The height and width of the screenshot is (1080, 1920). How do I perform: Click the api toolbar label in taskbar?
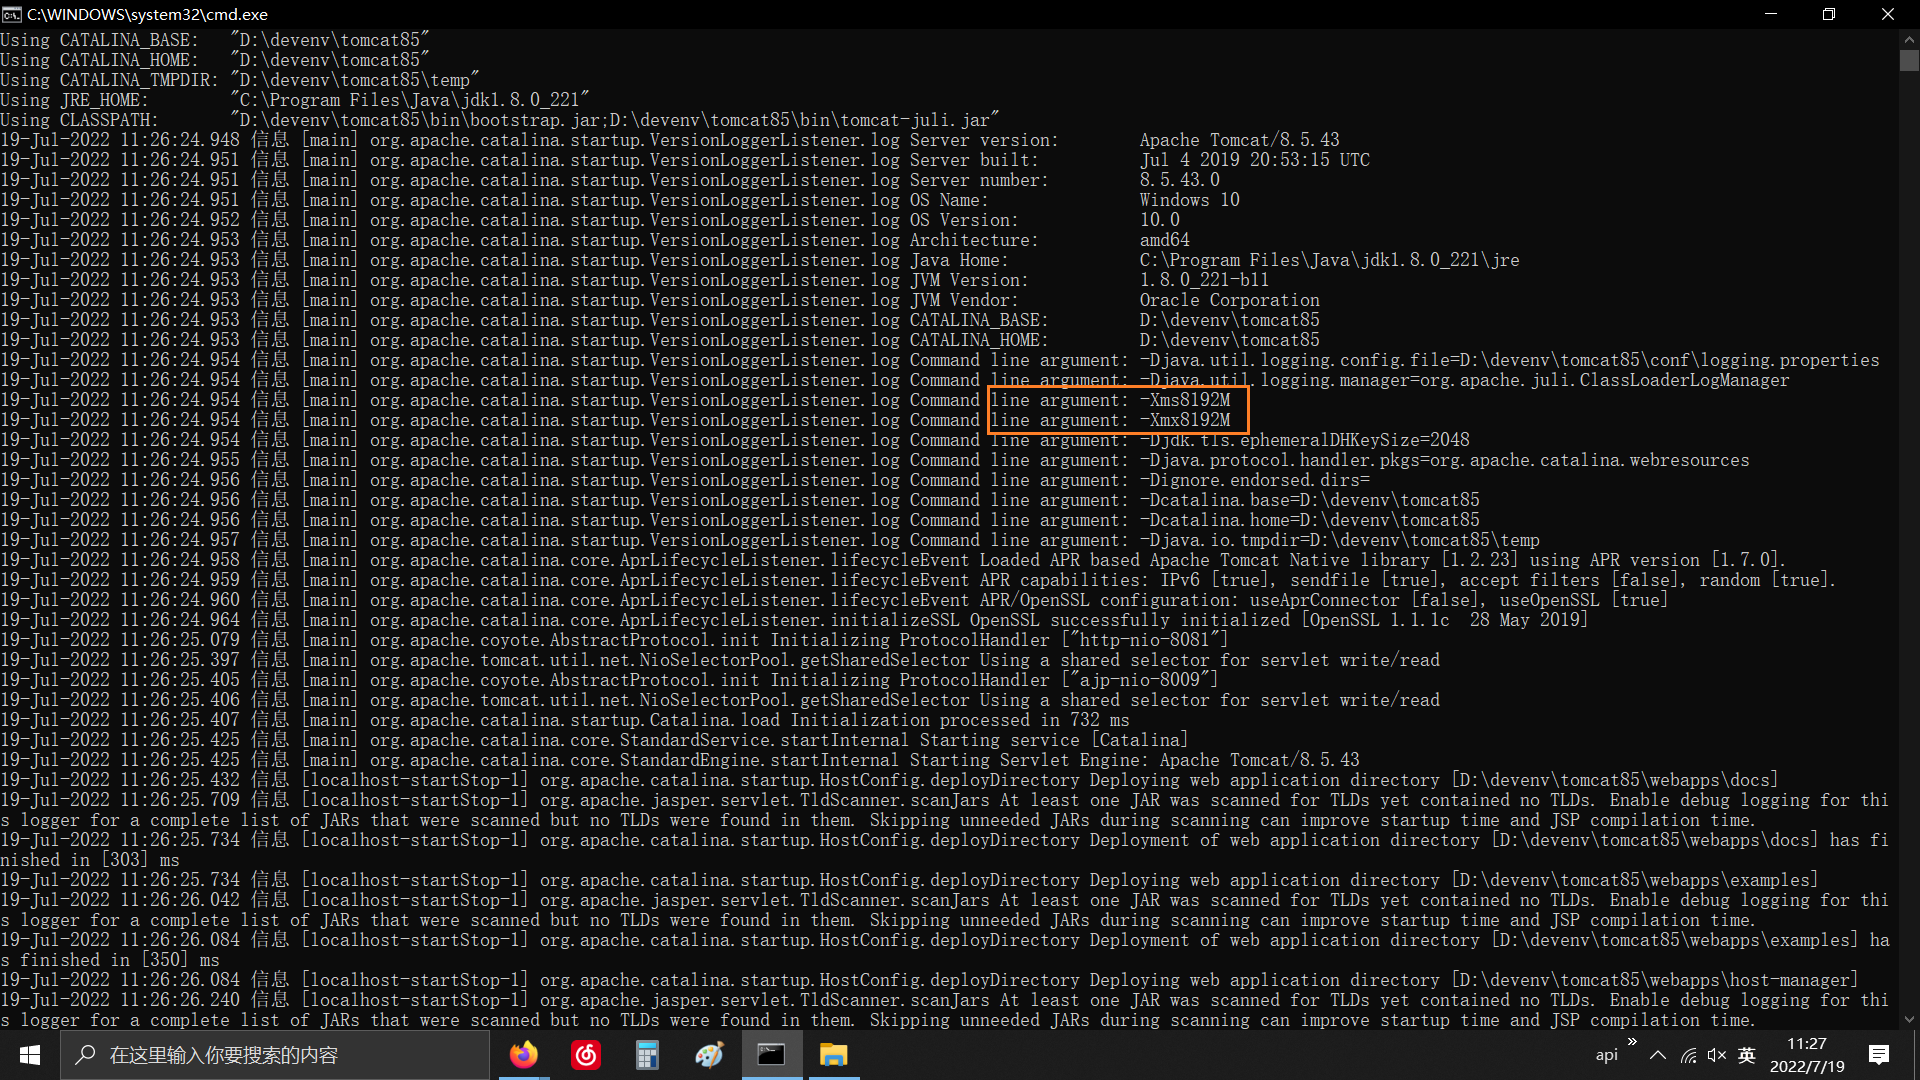tap(1607, 1055)
